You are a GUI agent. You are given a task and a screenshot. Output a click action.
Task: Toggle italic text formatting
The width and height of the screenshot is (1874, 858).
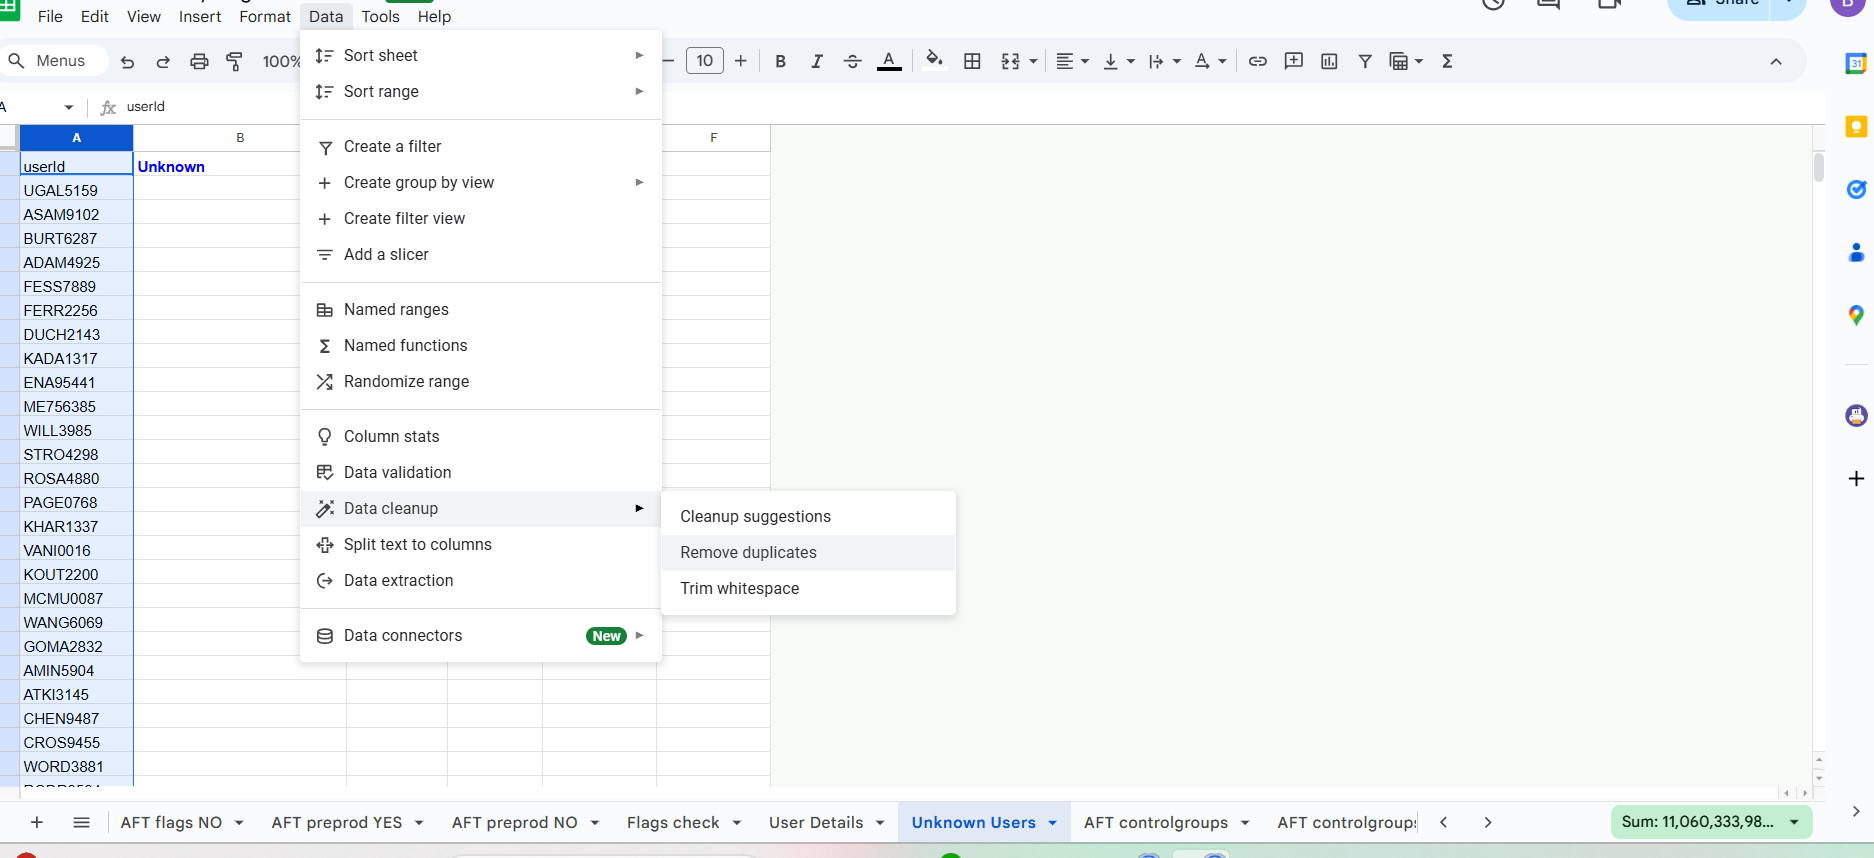click(816, 61)
